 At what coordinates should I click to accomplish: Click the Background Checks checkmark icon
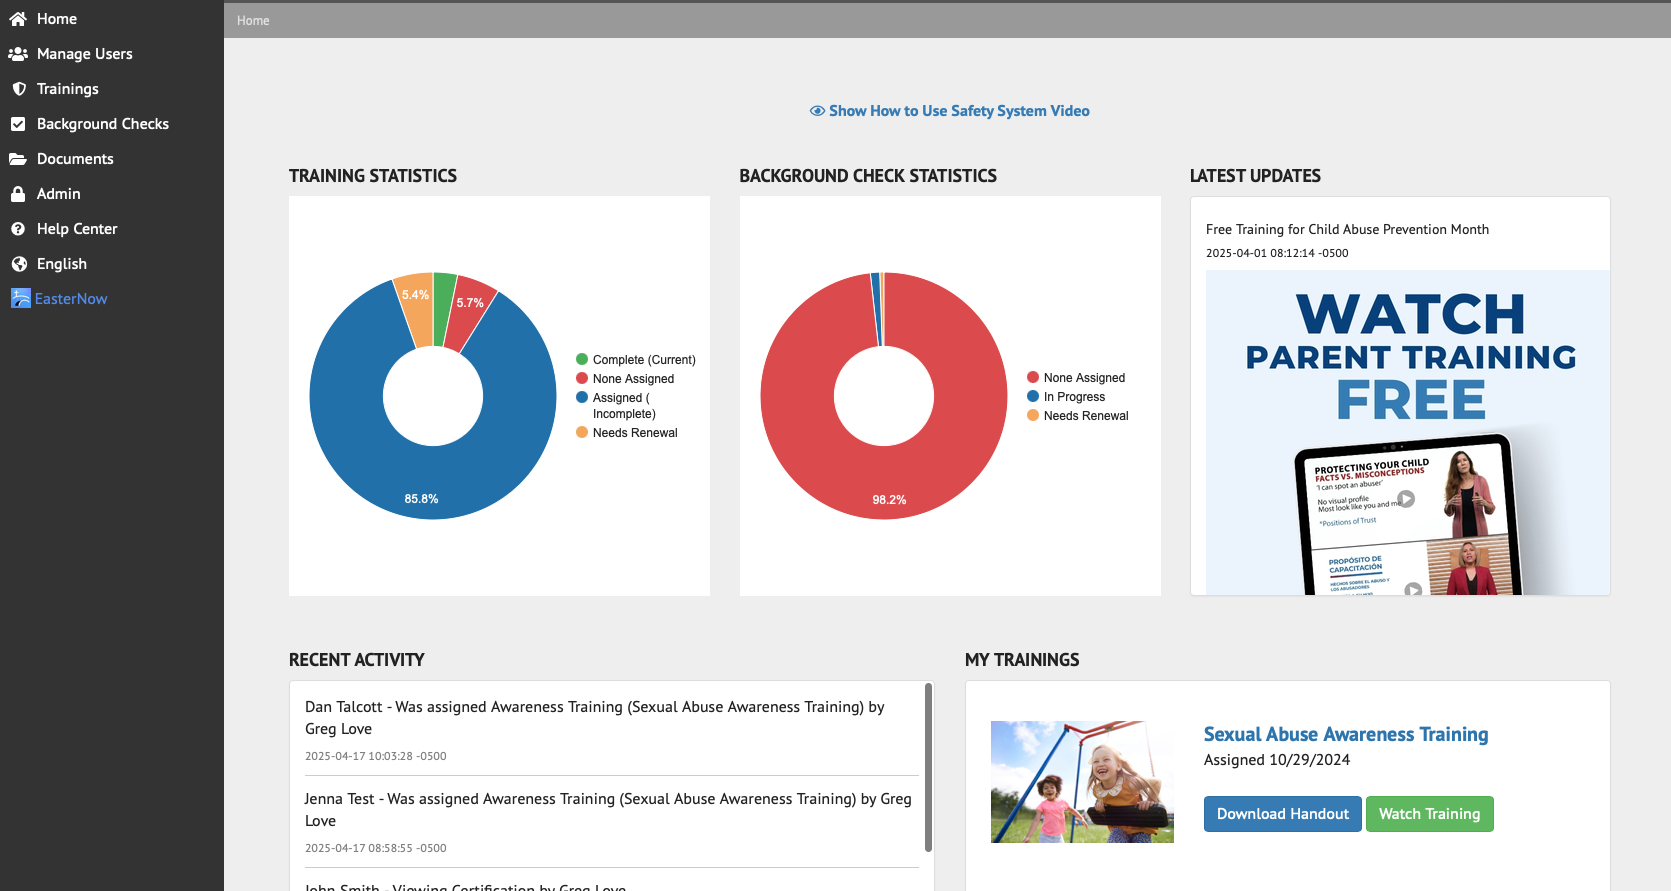pyautogui.click(x=18, y=124)
